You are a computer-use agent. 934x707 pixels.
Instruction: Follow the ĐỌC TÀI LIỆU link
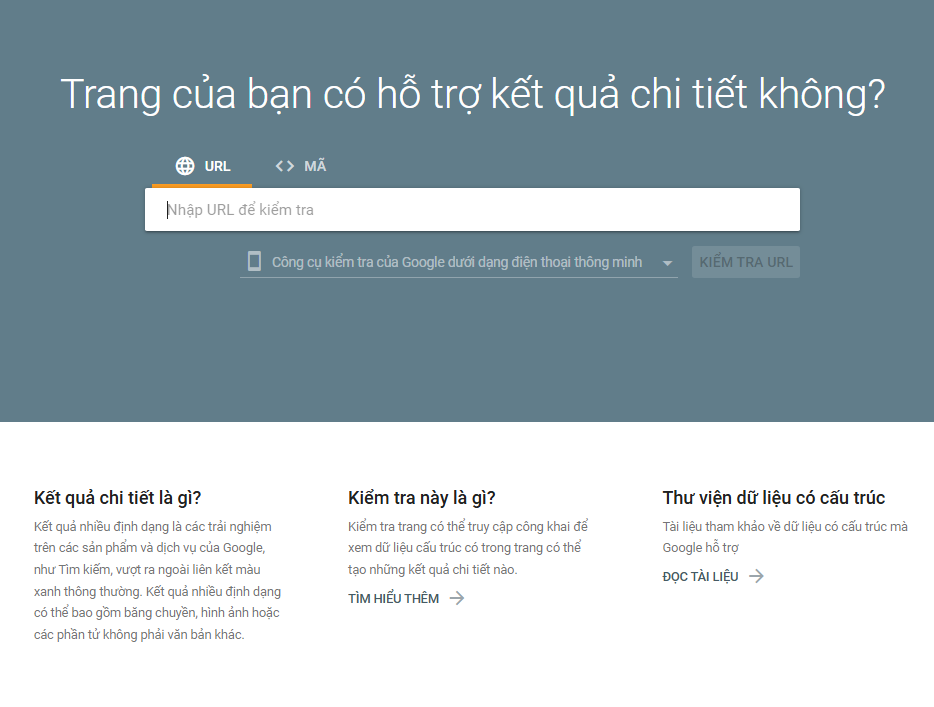point(700,576)
